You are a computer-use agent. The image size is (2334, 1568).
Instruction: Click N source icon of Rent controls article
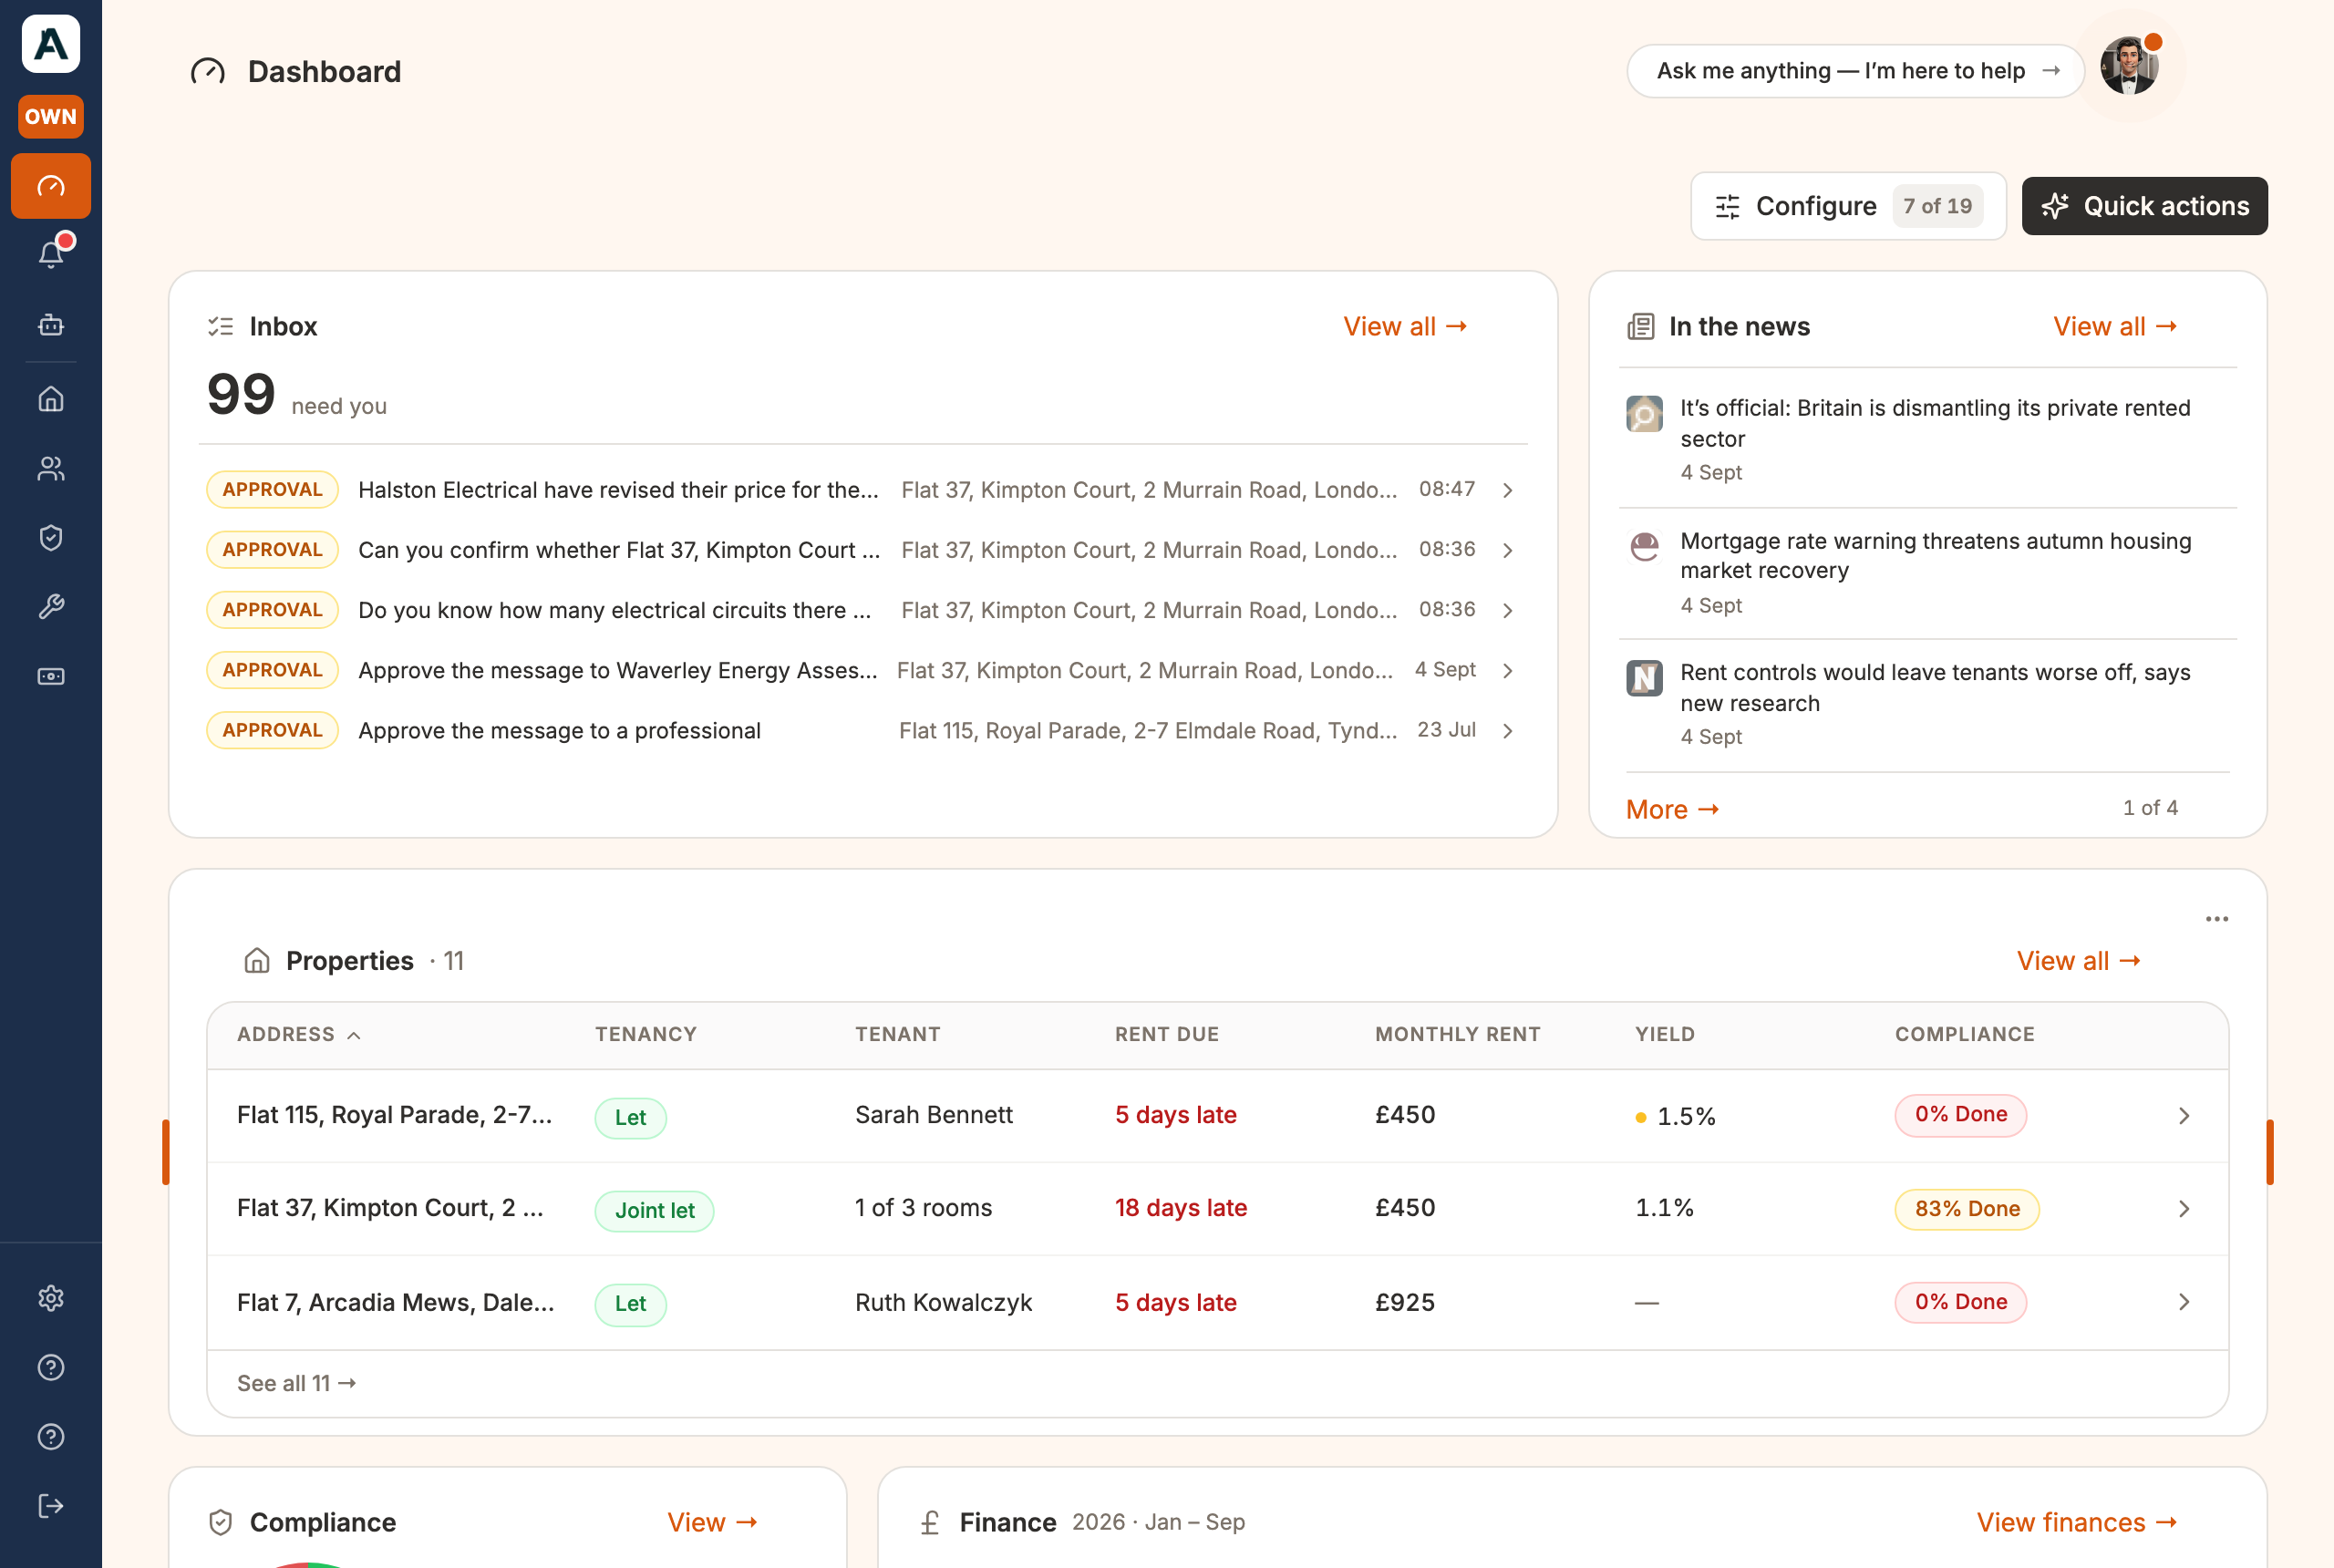click(x=1644, y=678)
